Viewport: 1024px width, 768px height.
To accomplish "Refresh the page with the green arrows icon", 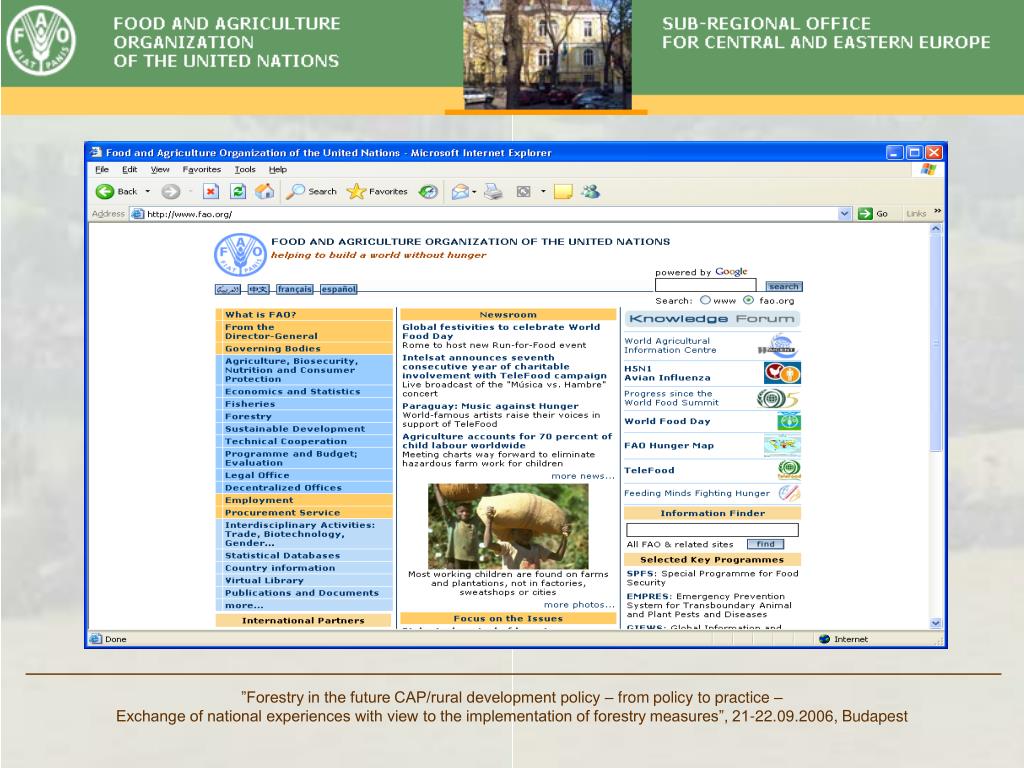I will (238, 191).
